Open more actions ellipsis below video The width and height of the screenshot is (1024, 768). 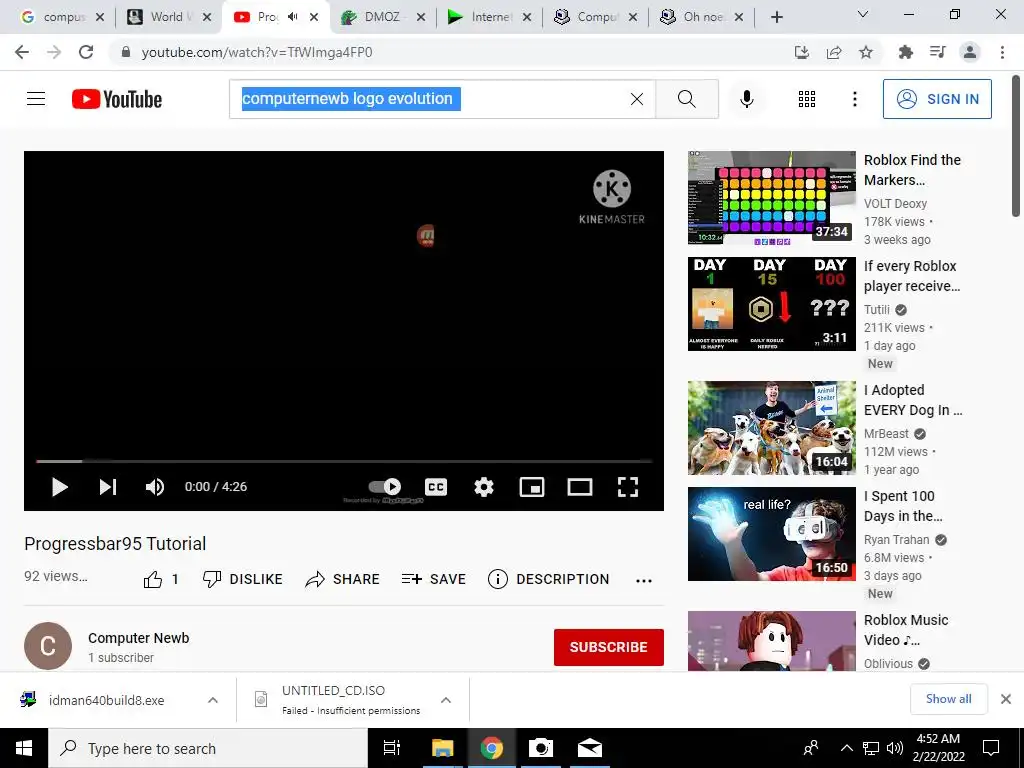(x=644, y=581)
